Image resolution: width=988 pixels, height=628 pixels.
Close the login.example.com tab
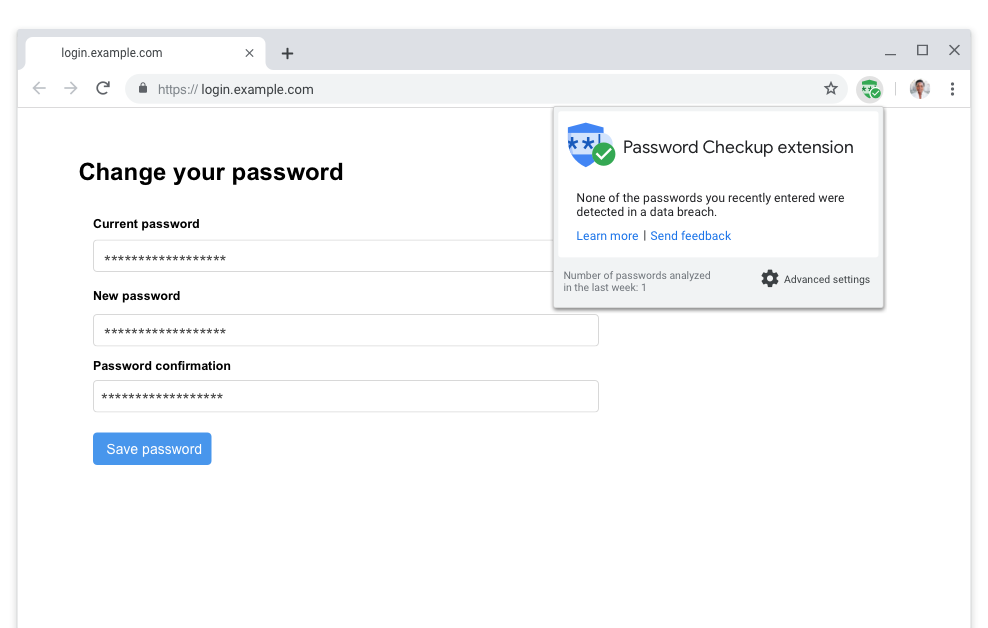point(249,53)
